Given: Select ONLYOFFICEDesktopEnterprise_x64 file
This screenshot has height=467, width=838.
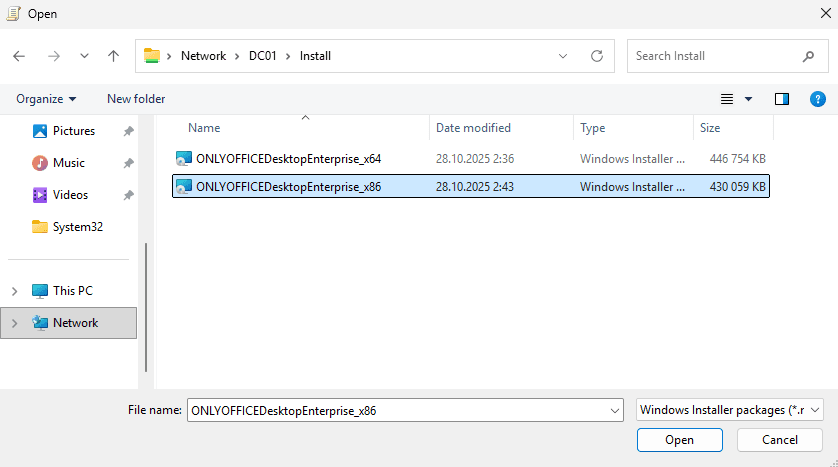Looking at the screenshot, I should (x=471, y=159).
